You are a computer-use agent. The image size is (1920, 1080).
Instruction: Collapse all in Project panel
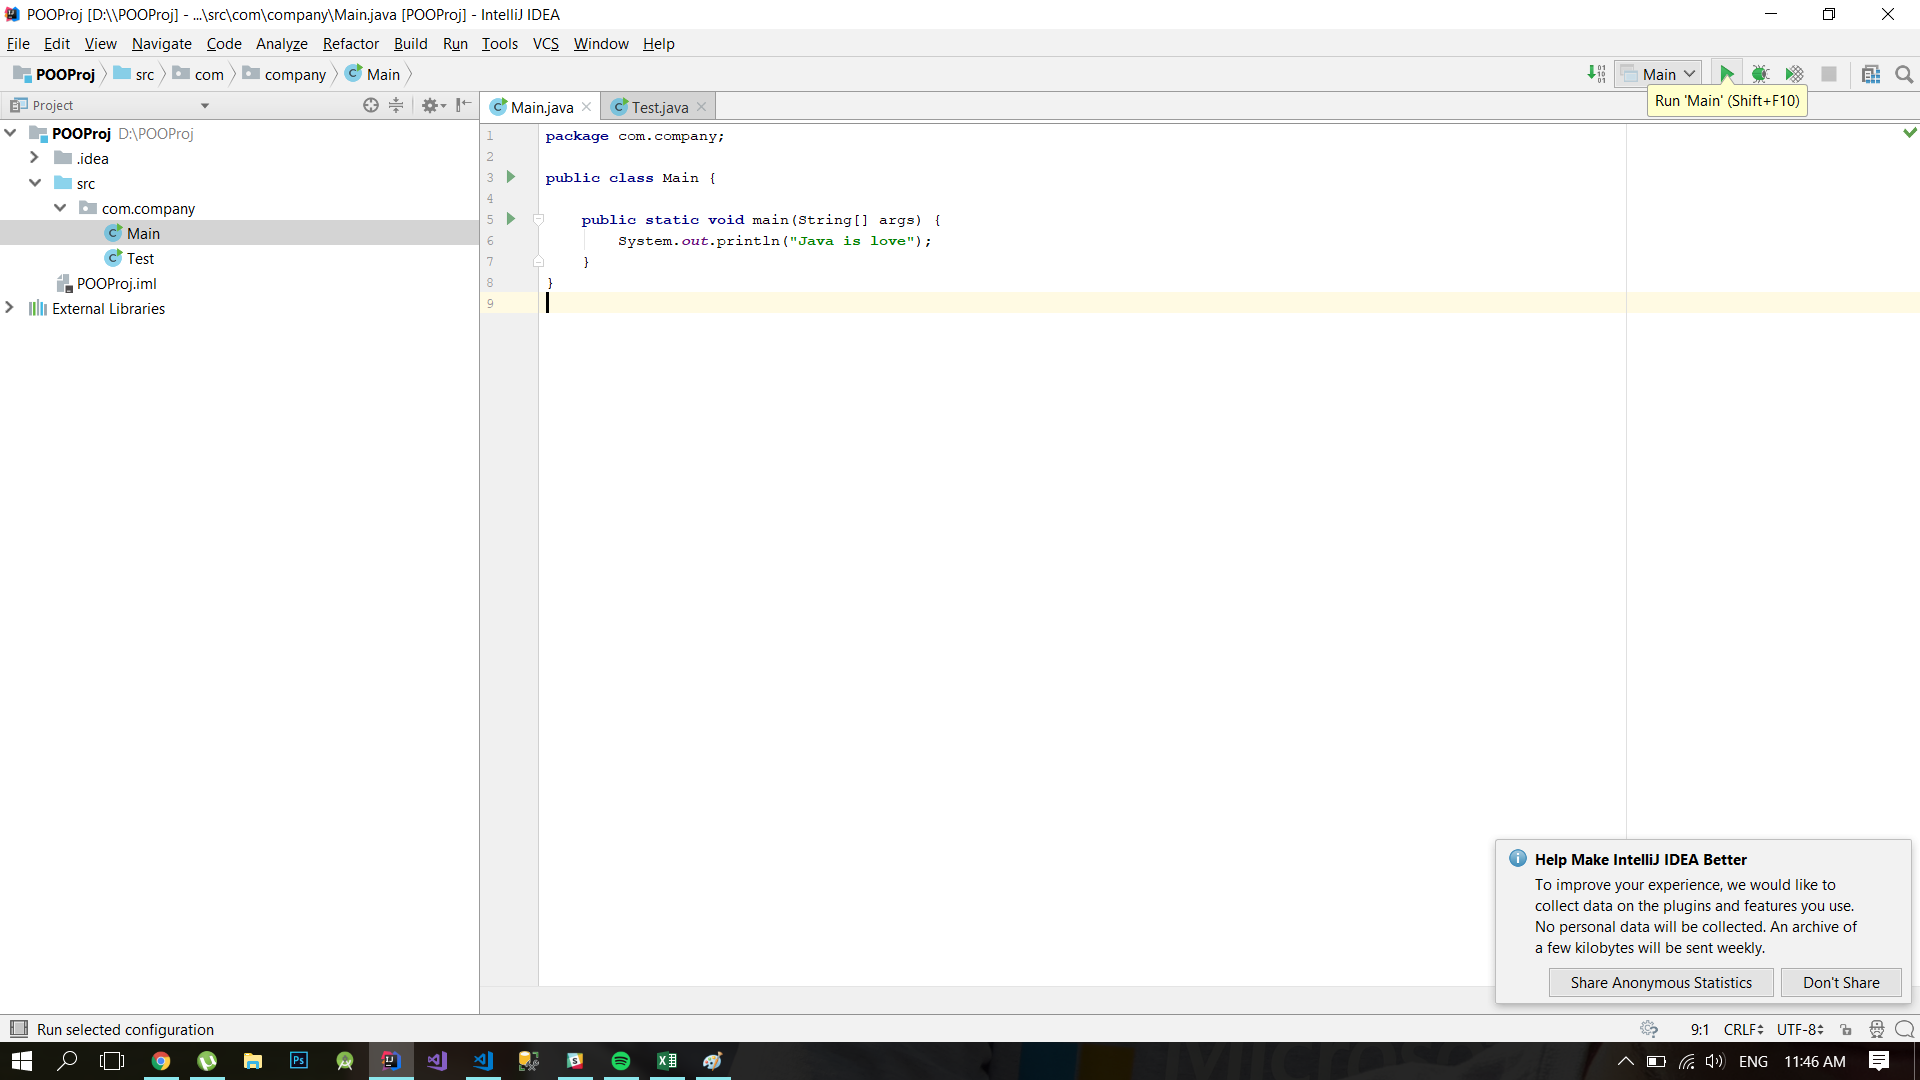(x=396, y=105)
